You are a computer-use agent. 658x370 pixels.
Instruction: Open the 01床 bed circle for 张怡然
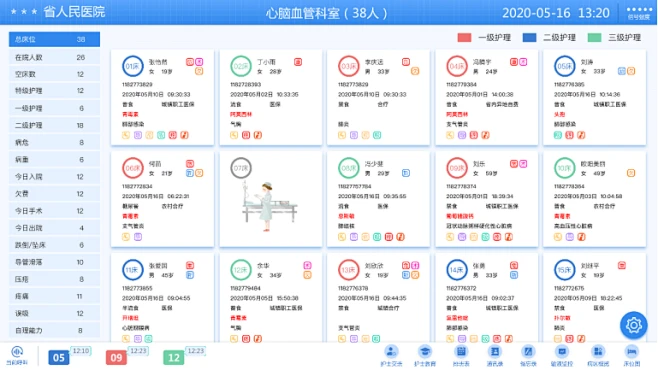[133, 66]
